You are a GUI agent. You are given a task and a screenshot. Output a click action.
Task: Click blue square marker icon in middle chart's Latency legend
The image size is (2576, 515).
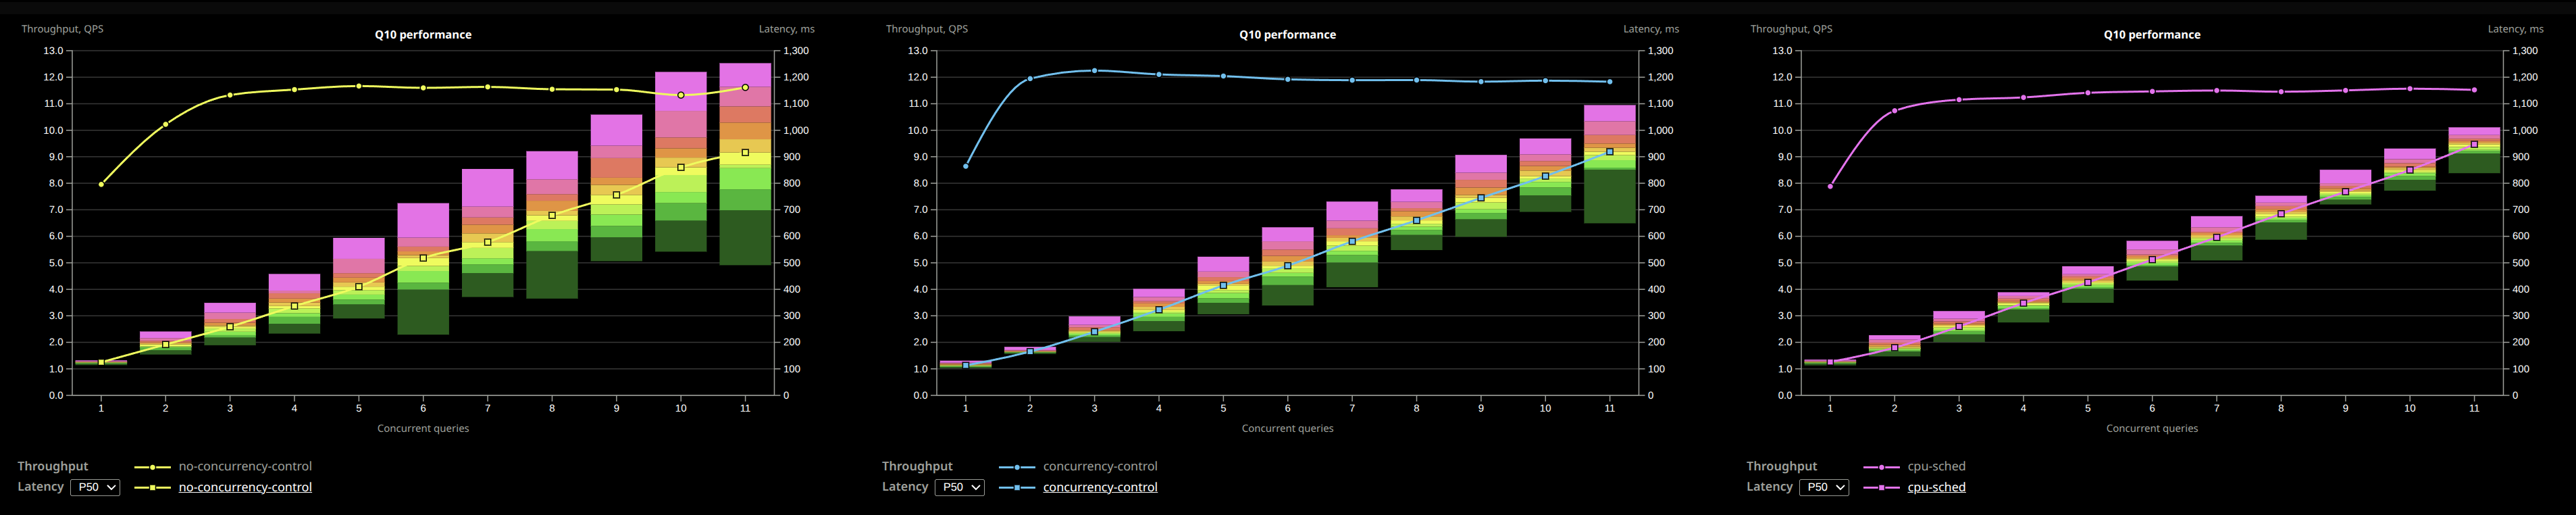[1016, 488]
